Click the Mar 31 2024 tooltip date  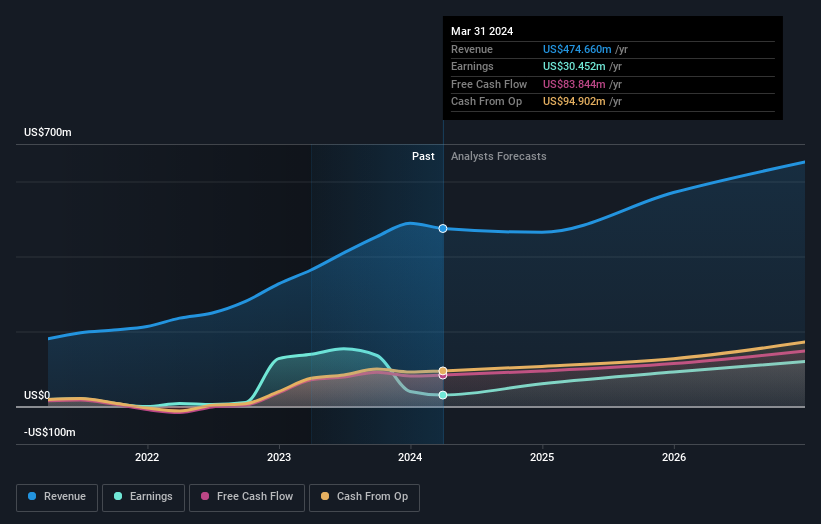click(482, 31)
